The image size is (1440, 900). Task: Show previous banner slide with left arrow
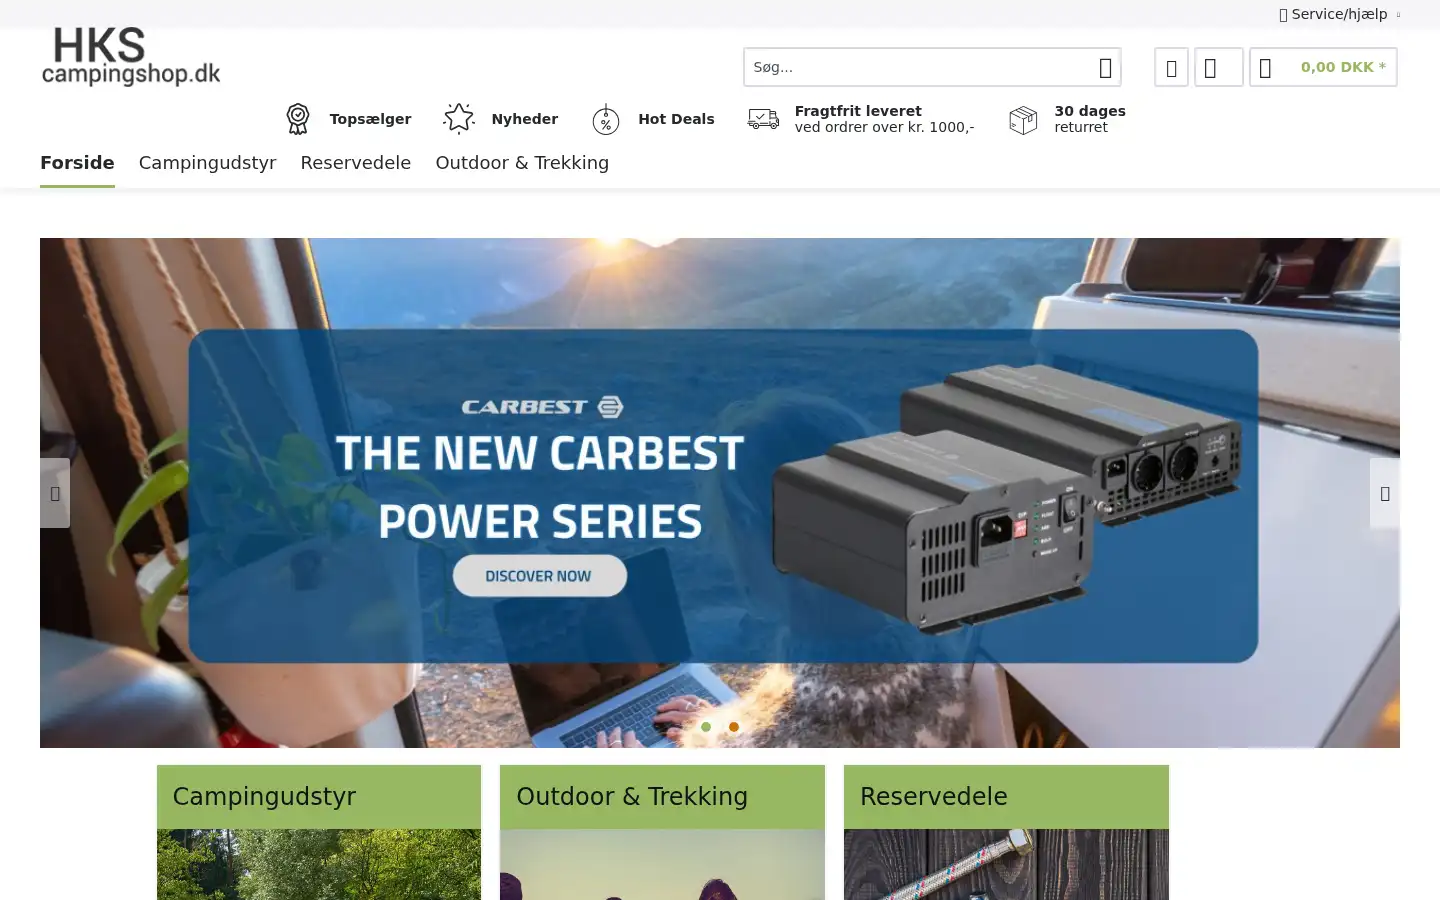click(x=55, y=493)
